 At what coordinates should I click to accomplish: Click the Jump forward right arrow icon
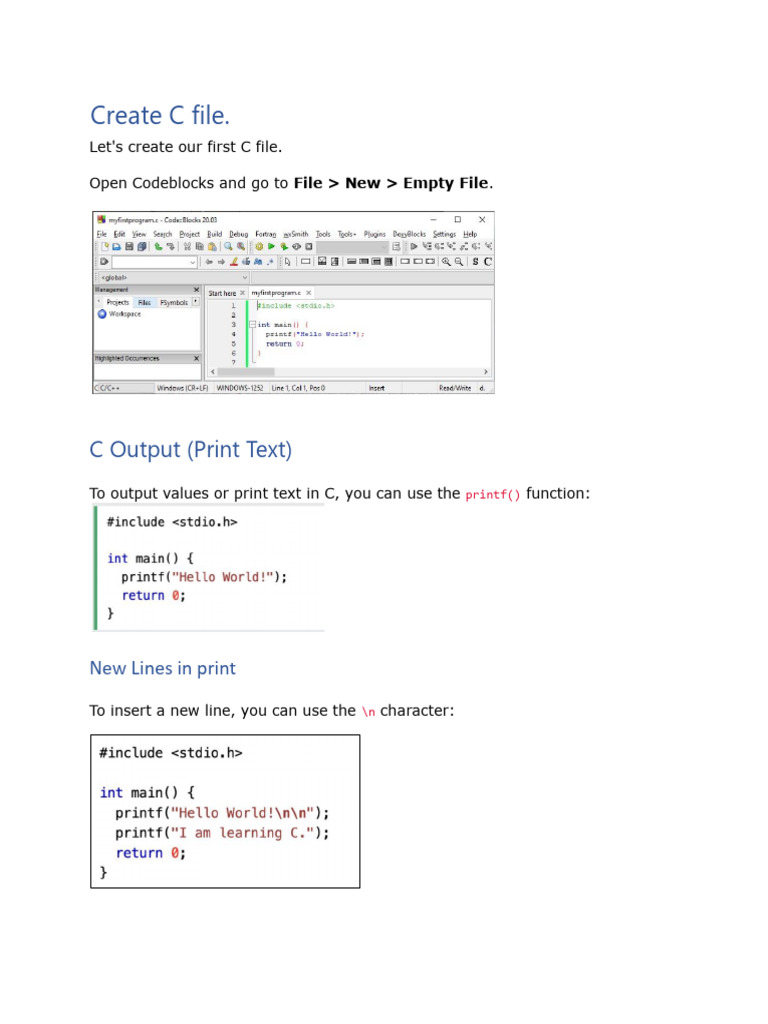pyautogui.click(x=221, y=262)
